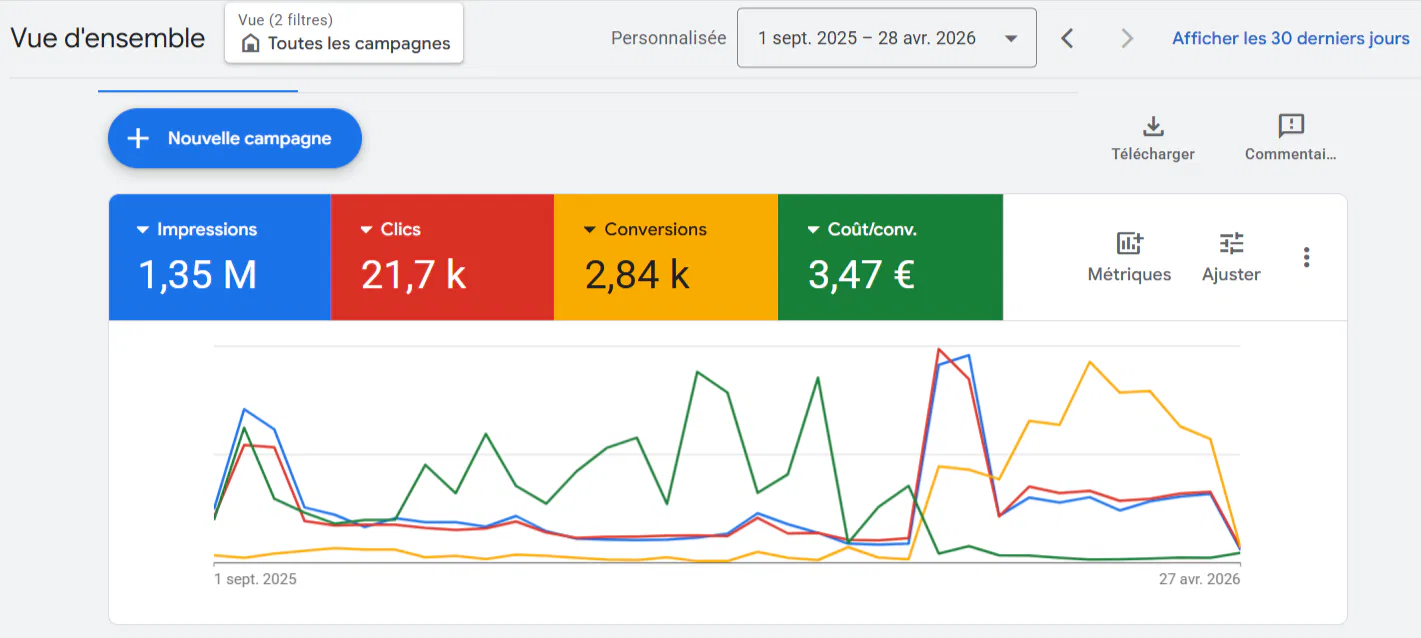Expand the Coût/conv. metric dropdown arrow

[813, 230]
